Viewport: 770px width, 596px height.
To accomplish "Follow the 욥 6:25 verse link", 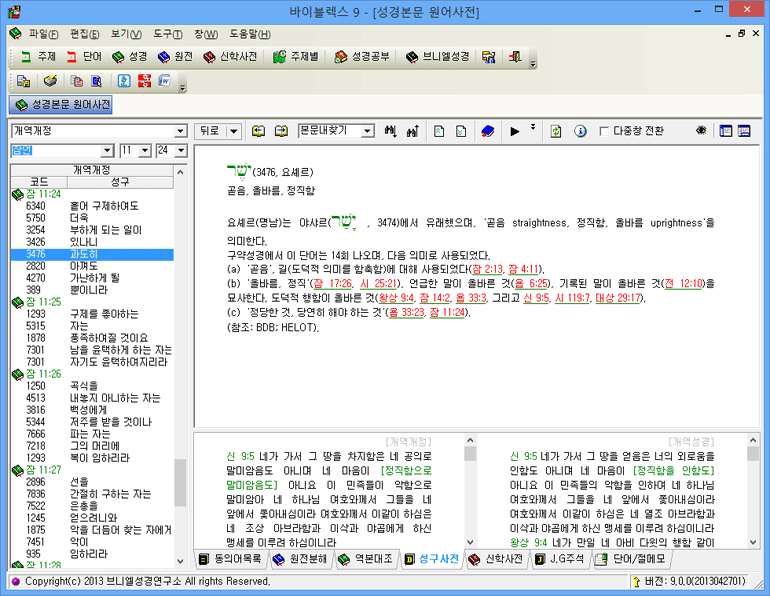I will point(530,283).
